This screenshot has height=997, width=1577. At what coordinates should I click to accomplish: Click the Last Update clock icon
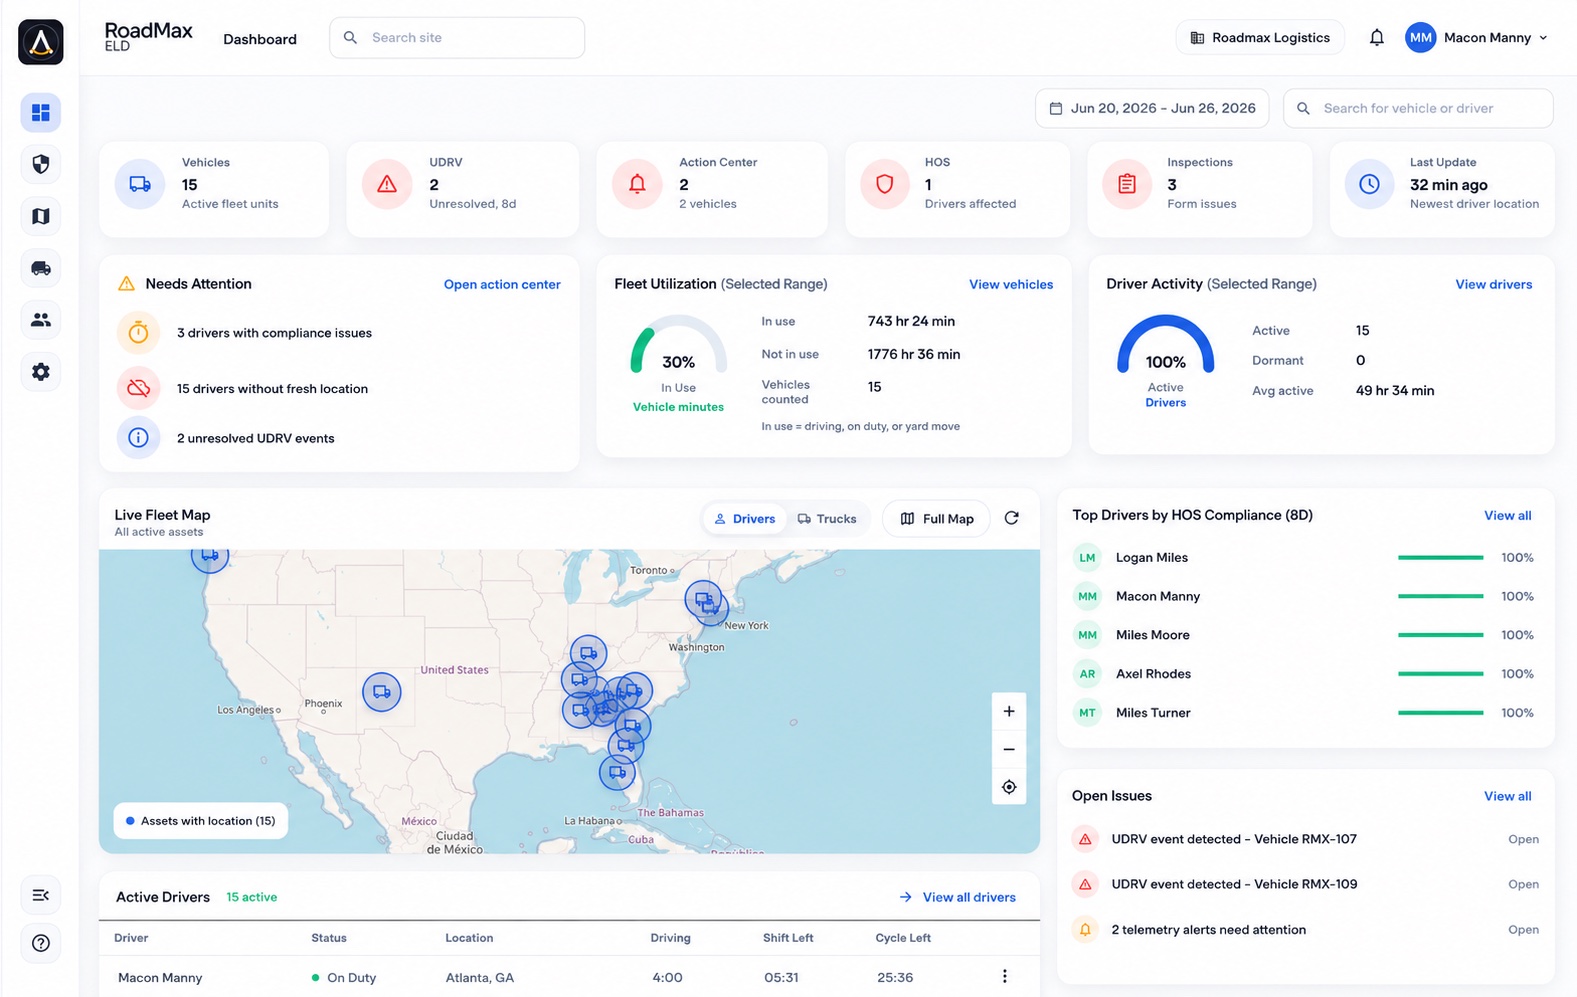(1369, 184)
